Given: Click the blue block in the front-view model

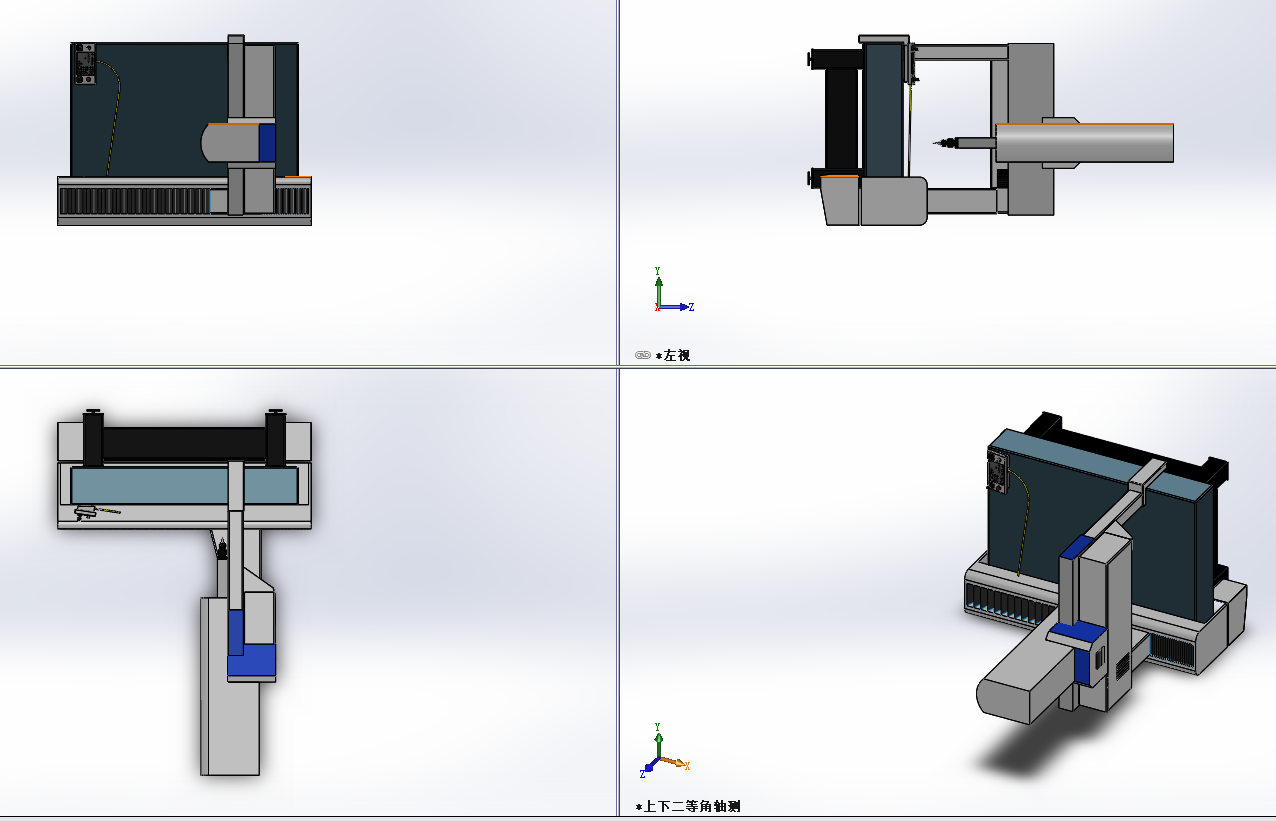Looking at the screenshot, I should [267, 142].
